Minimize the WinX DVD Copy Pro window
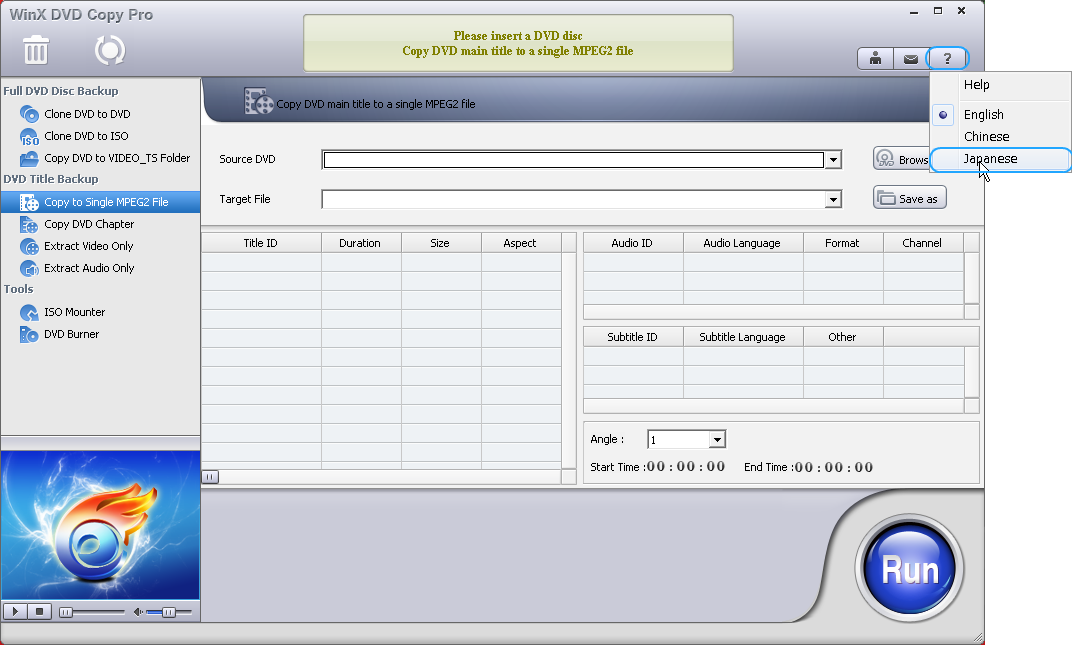1072x645 pixels. pyautogui.click(x=915, y=12)
